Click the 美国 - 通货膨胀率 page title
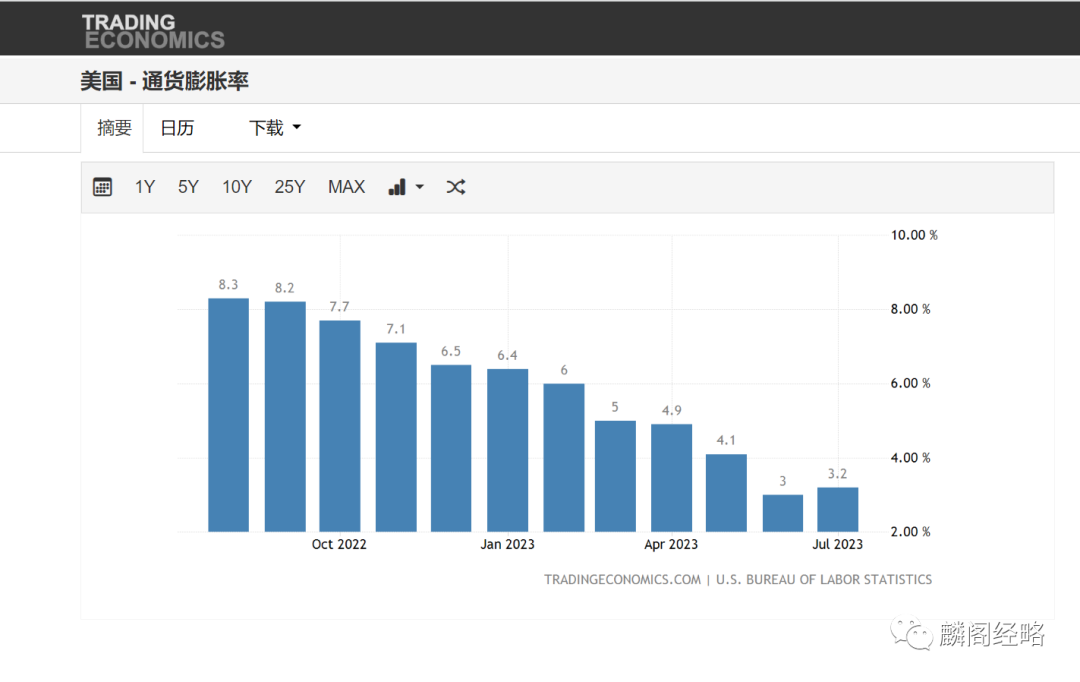This screenshot has height=682, width=1080. (164, 81)
